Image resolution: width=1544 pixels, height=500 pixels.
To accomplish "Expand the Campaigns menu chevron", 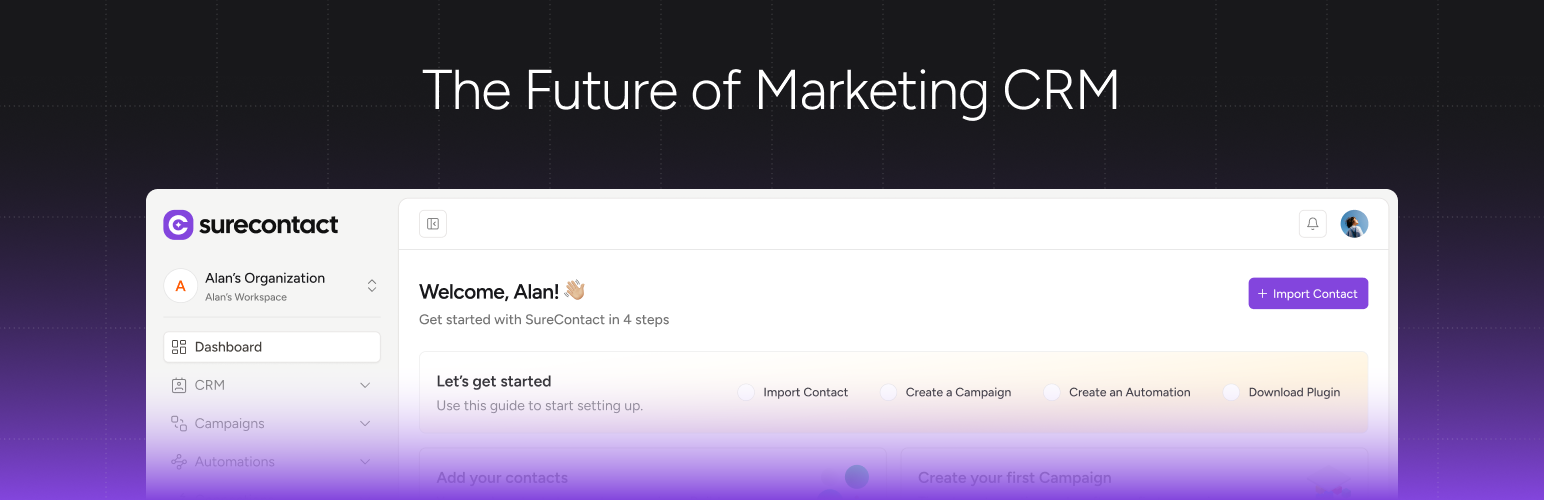I will (x=365, y=424).
